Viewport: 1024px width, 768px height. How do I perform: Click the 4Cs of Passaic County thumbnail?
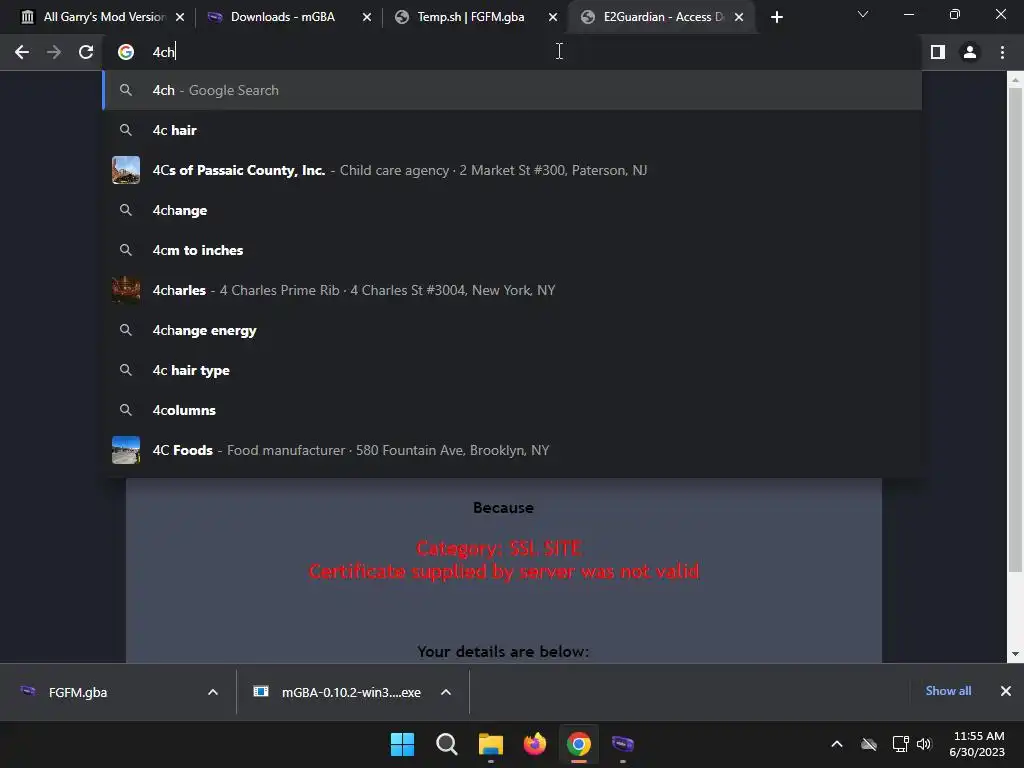126,170
